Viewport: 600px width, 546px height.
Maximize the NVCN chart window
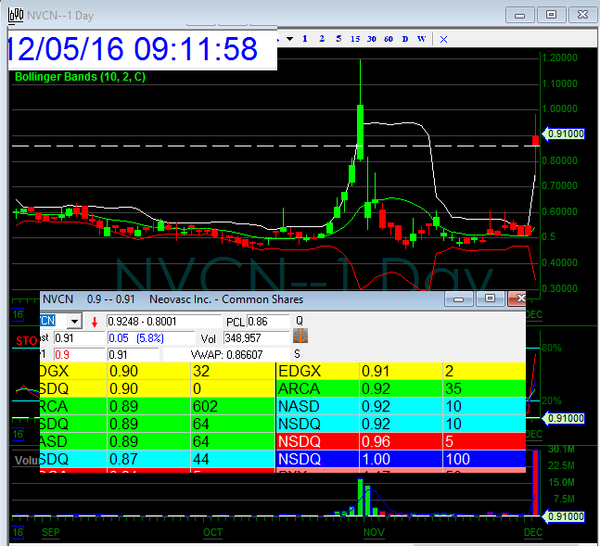coord(550,14)
